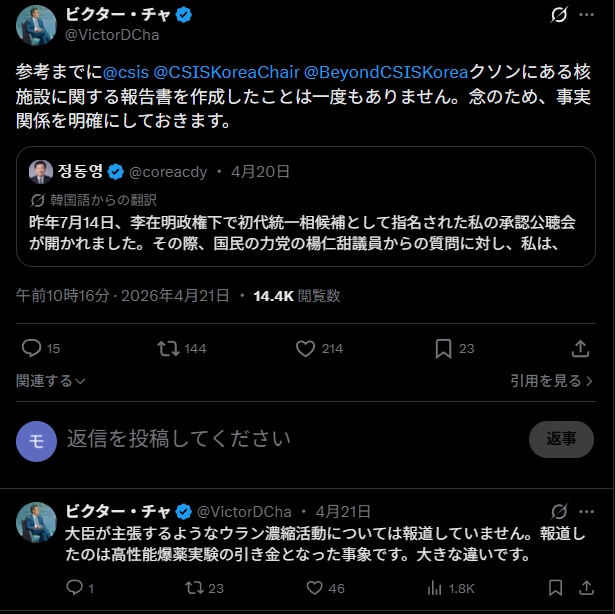Click the Grok icon on the main post
615x614 pixels.
tap(560, 16)
